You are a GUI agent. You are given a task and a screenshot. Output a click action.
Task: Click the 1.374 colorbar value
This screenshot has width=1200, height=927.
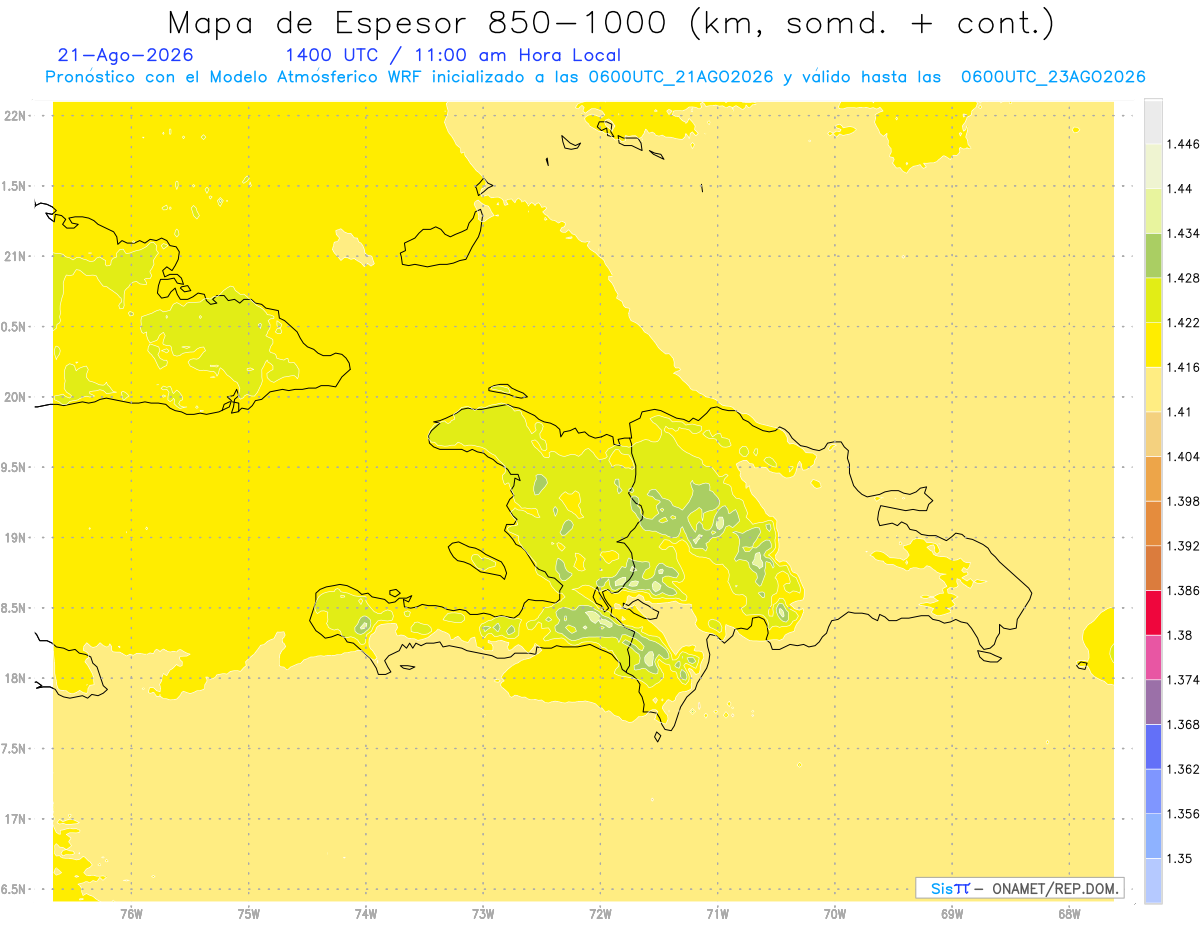tap(1182, 680)
